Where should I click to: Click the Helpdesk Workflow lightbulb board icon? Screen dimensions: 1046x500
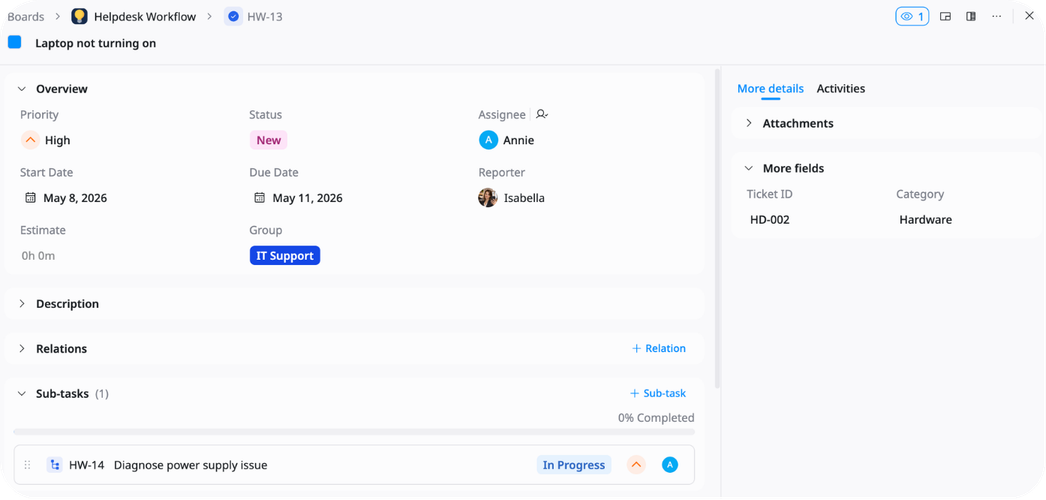tap(79, 17)
